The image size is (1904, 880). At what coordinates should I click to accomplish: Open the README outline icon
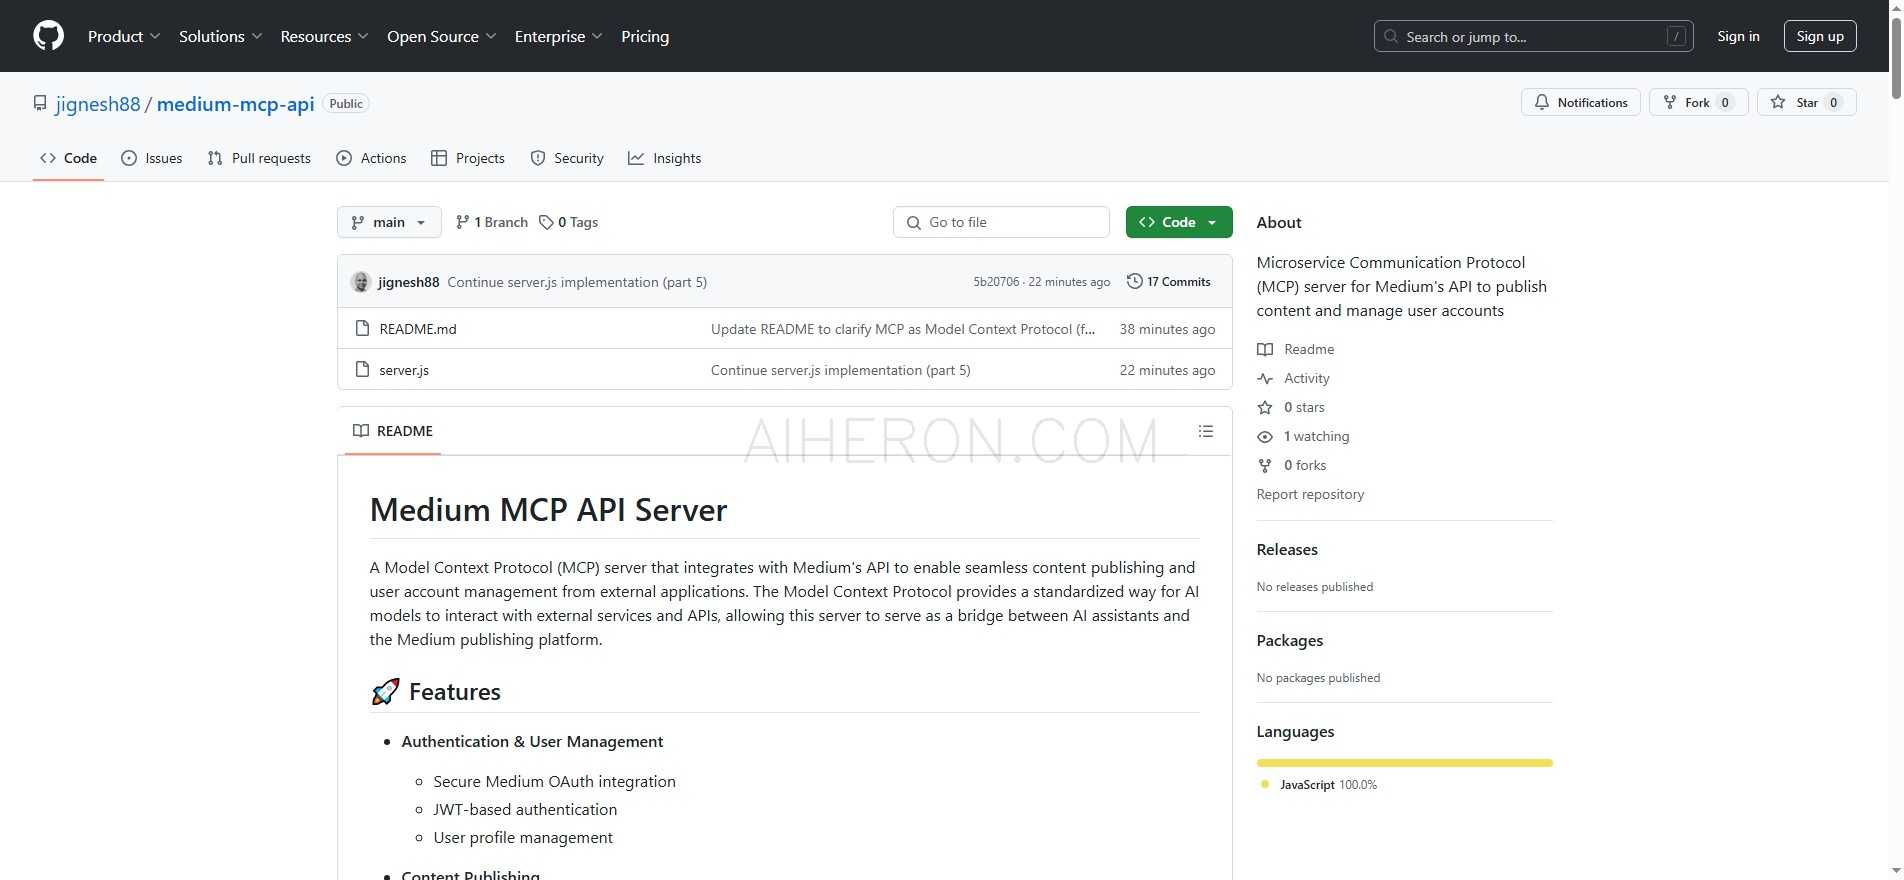coord(1206,431)
